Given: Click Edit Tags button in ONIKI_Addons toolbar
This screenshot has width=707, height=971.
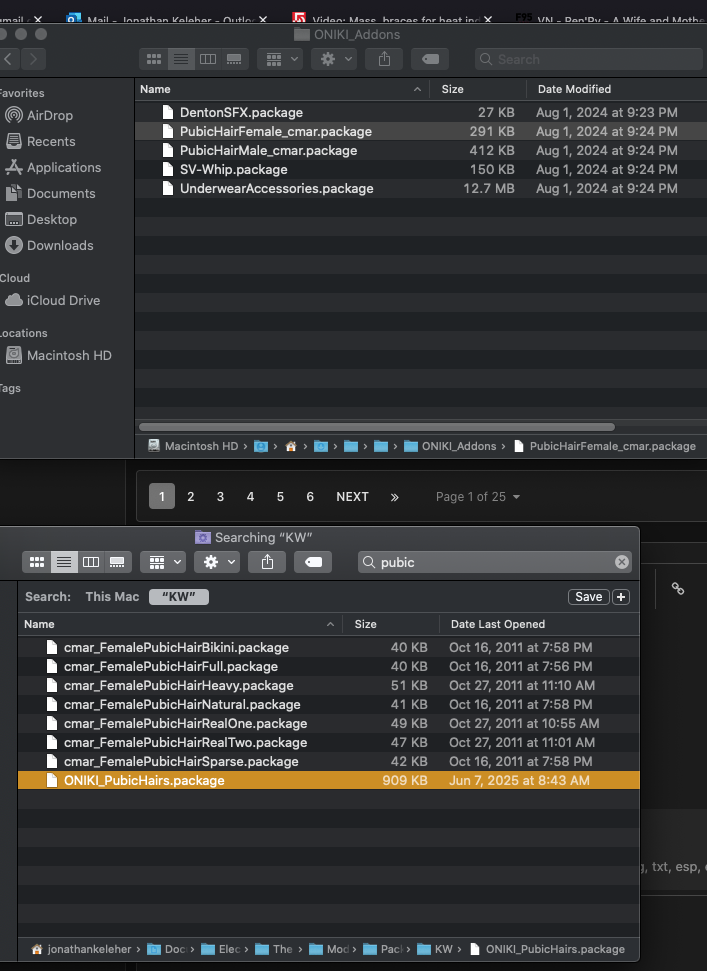Looking at the screenshot, I should (x=430, y=59).
